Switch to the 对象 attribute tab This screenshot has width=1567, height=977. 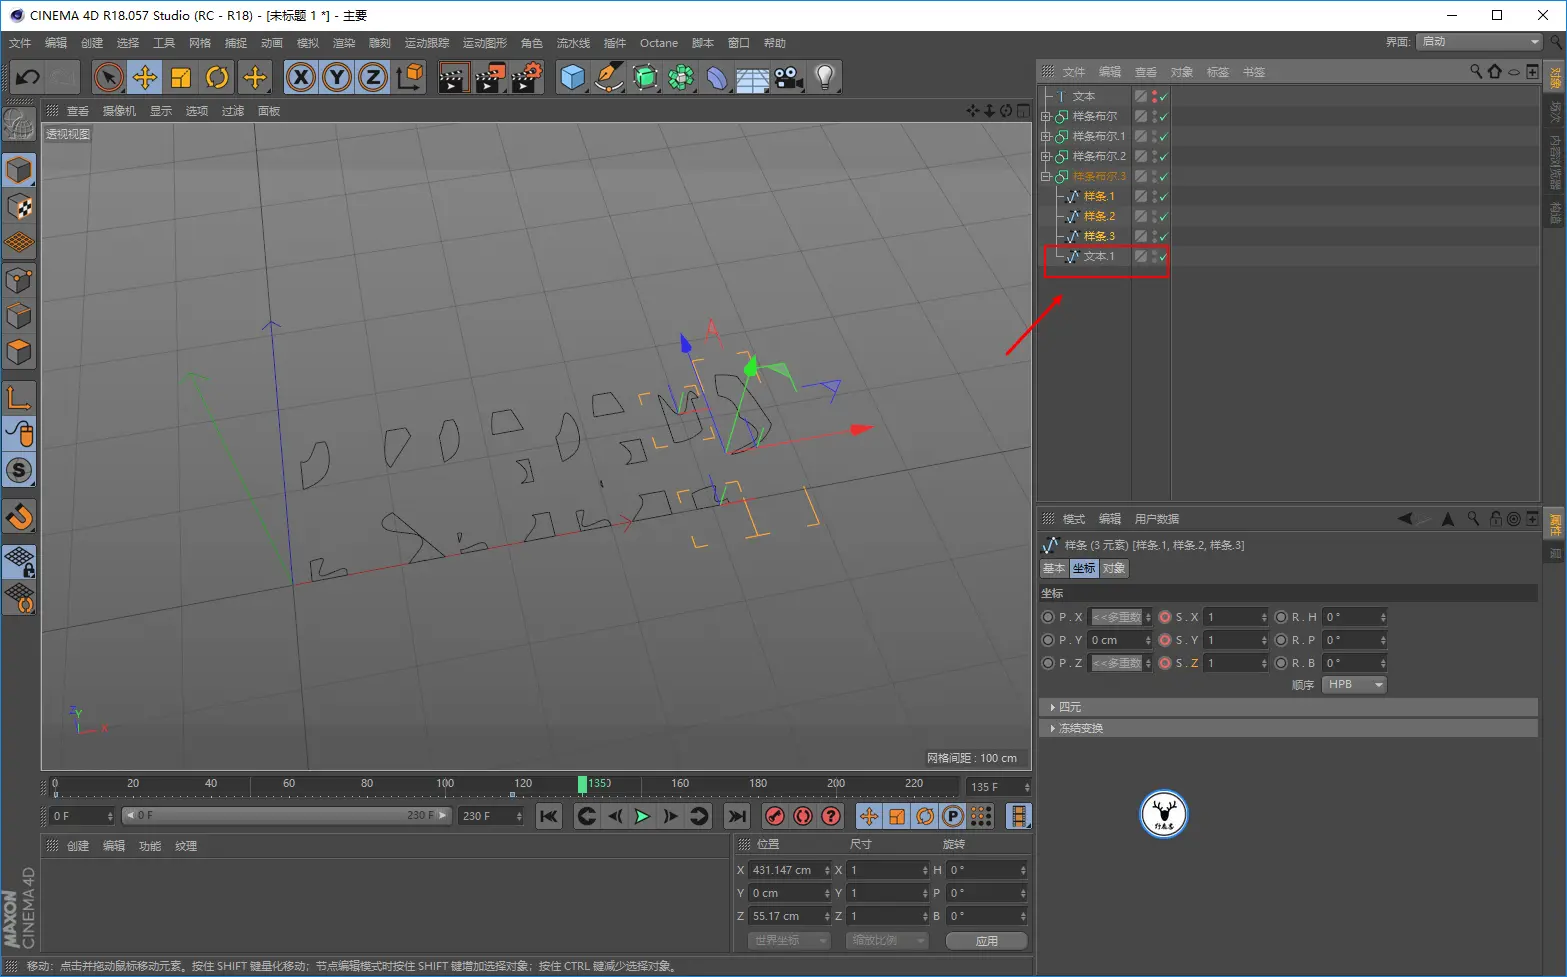point(1114,568)
